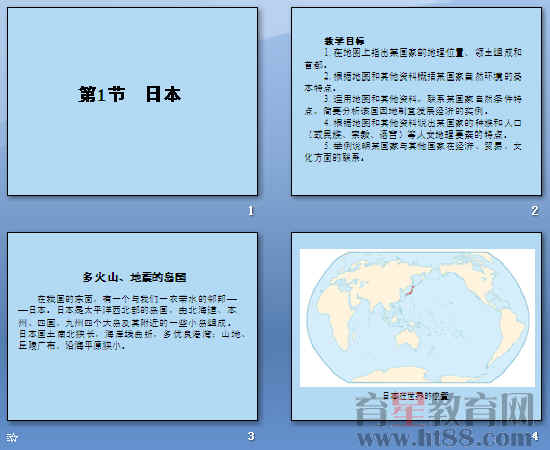Click the body paragraph on slide 3
550x450 pixels.
(x=132, y=322)
